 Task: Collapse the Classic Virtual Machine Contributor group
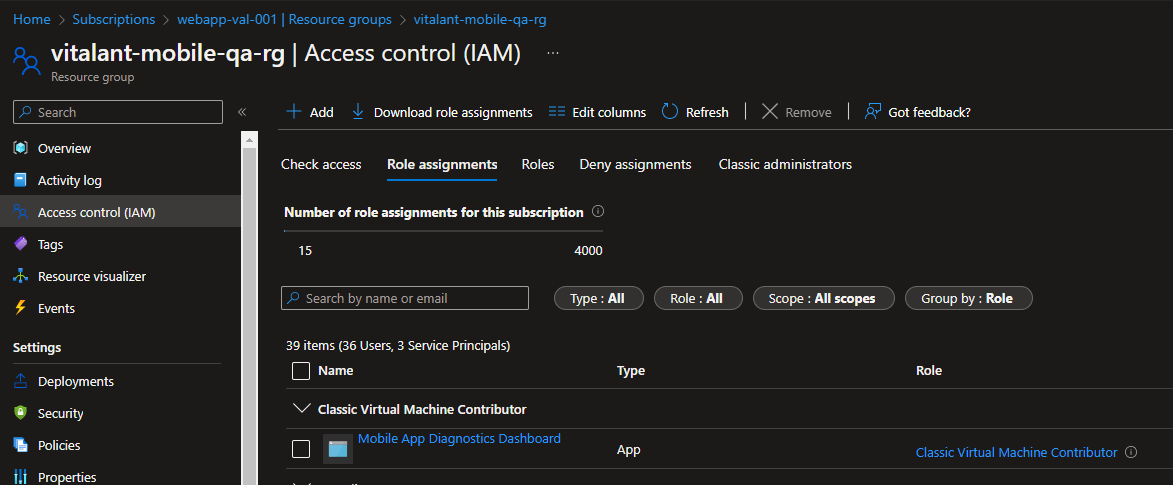point(302,409)
